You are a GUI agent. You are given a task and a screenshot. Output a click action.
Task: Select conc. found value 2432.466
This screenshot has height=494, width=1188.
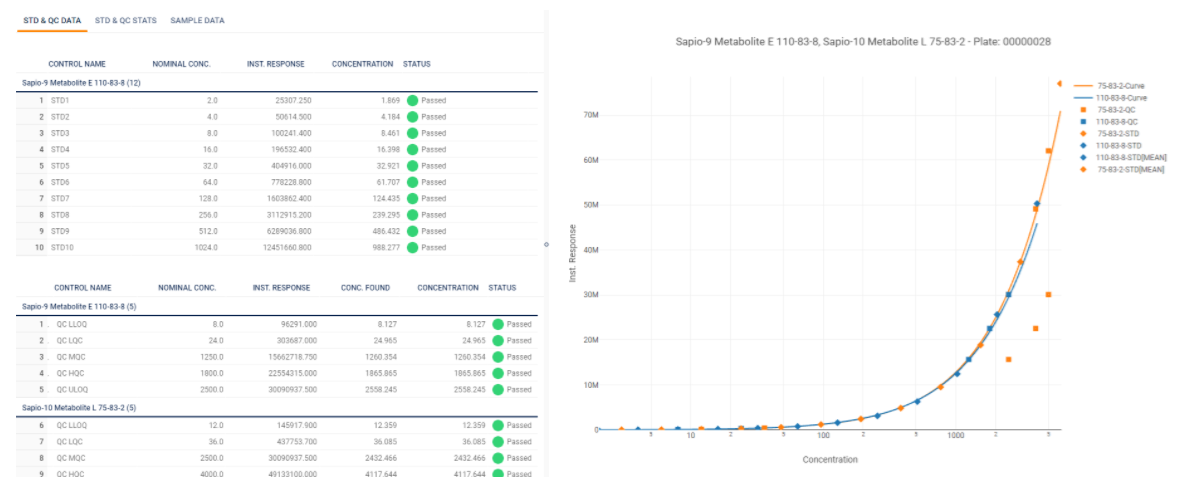click(381, 458)
